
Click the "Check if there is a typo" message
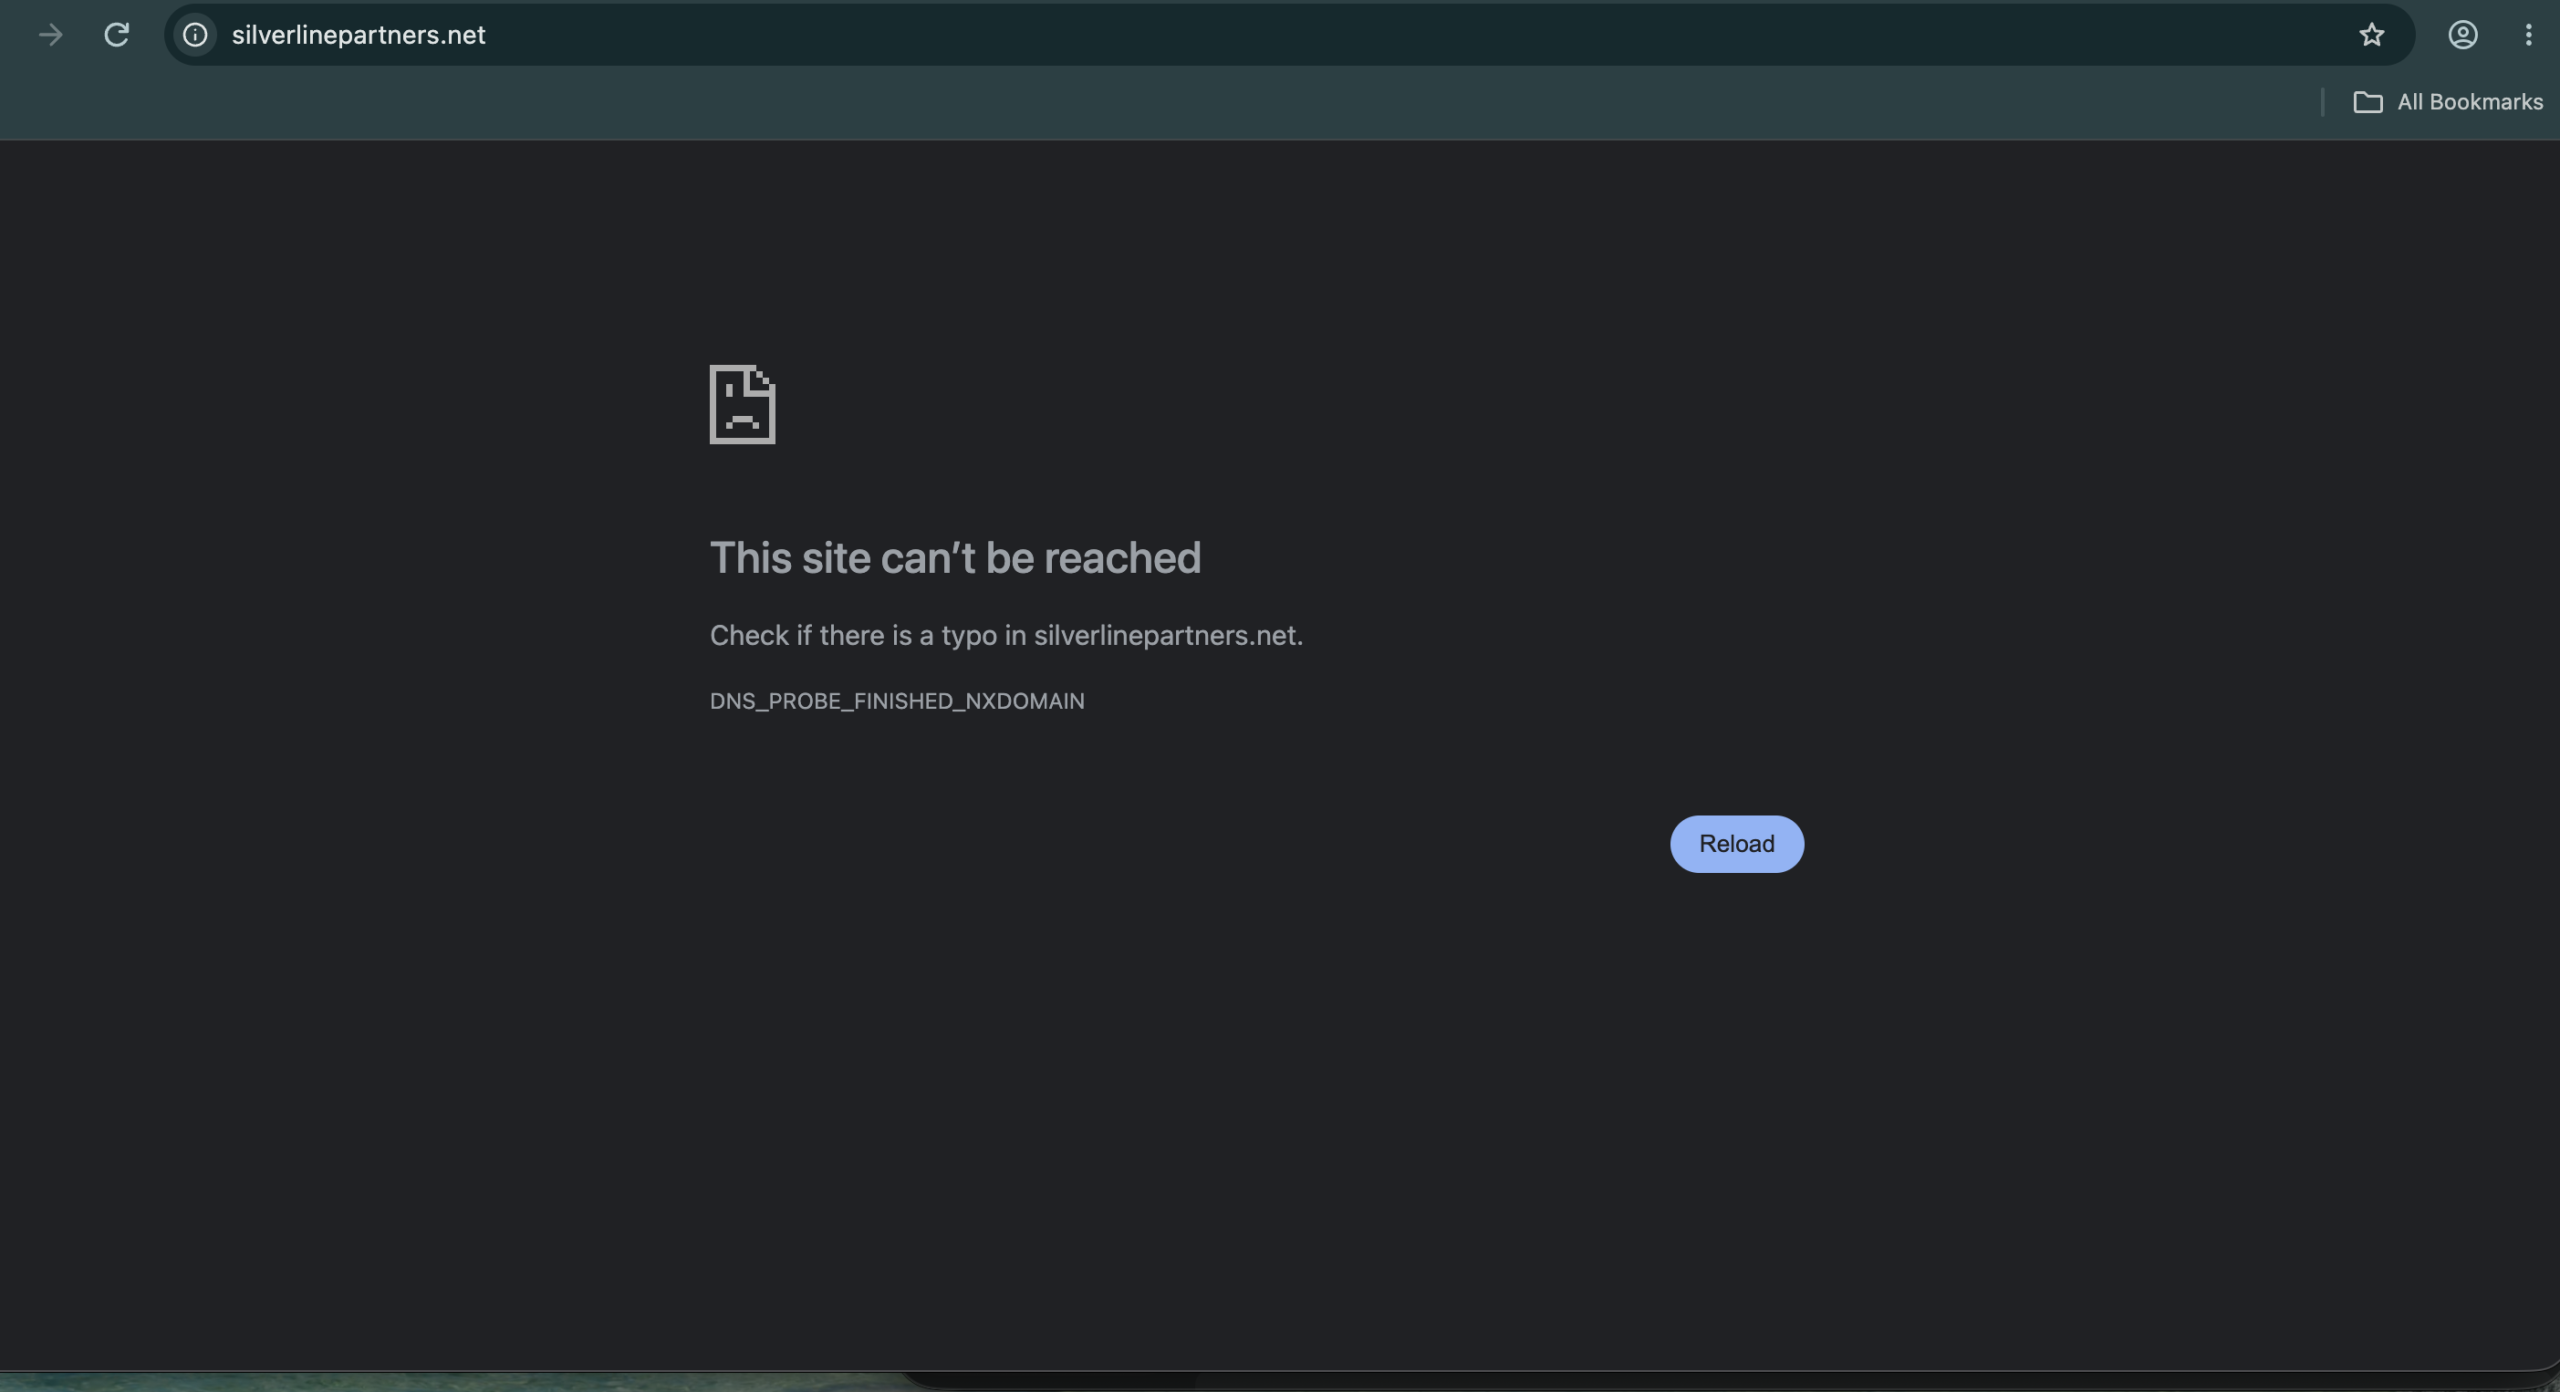(x=1006, y=636)
